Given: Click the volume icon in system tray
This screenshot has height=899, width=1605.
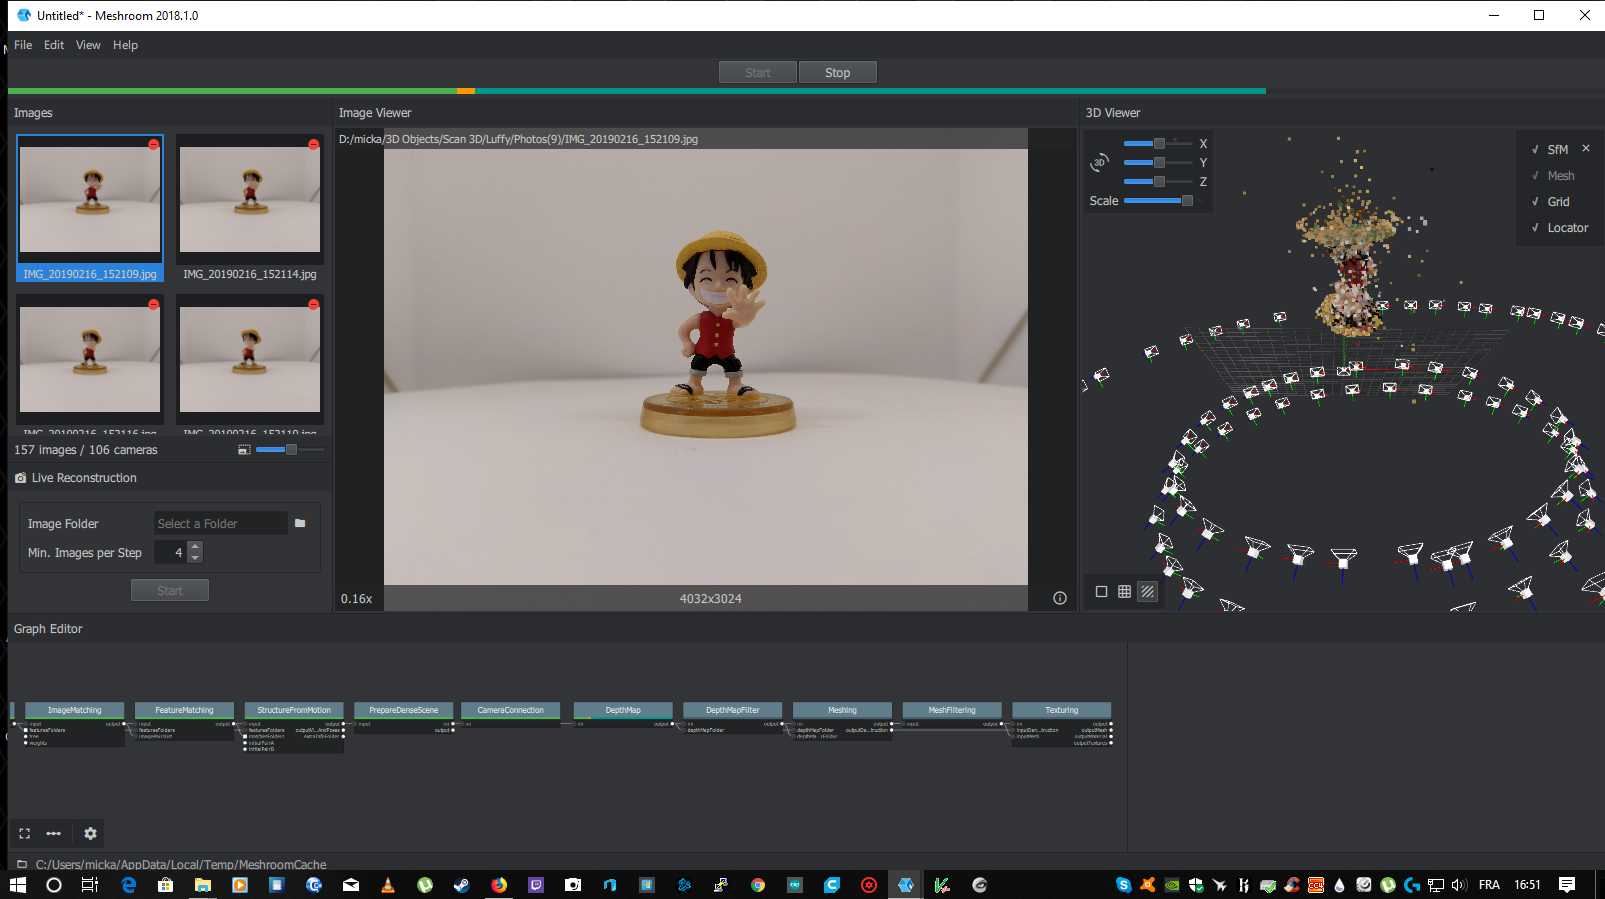Looking at the screenshot, I should pyautogui.click(x=1458, y=885).
